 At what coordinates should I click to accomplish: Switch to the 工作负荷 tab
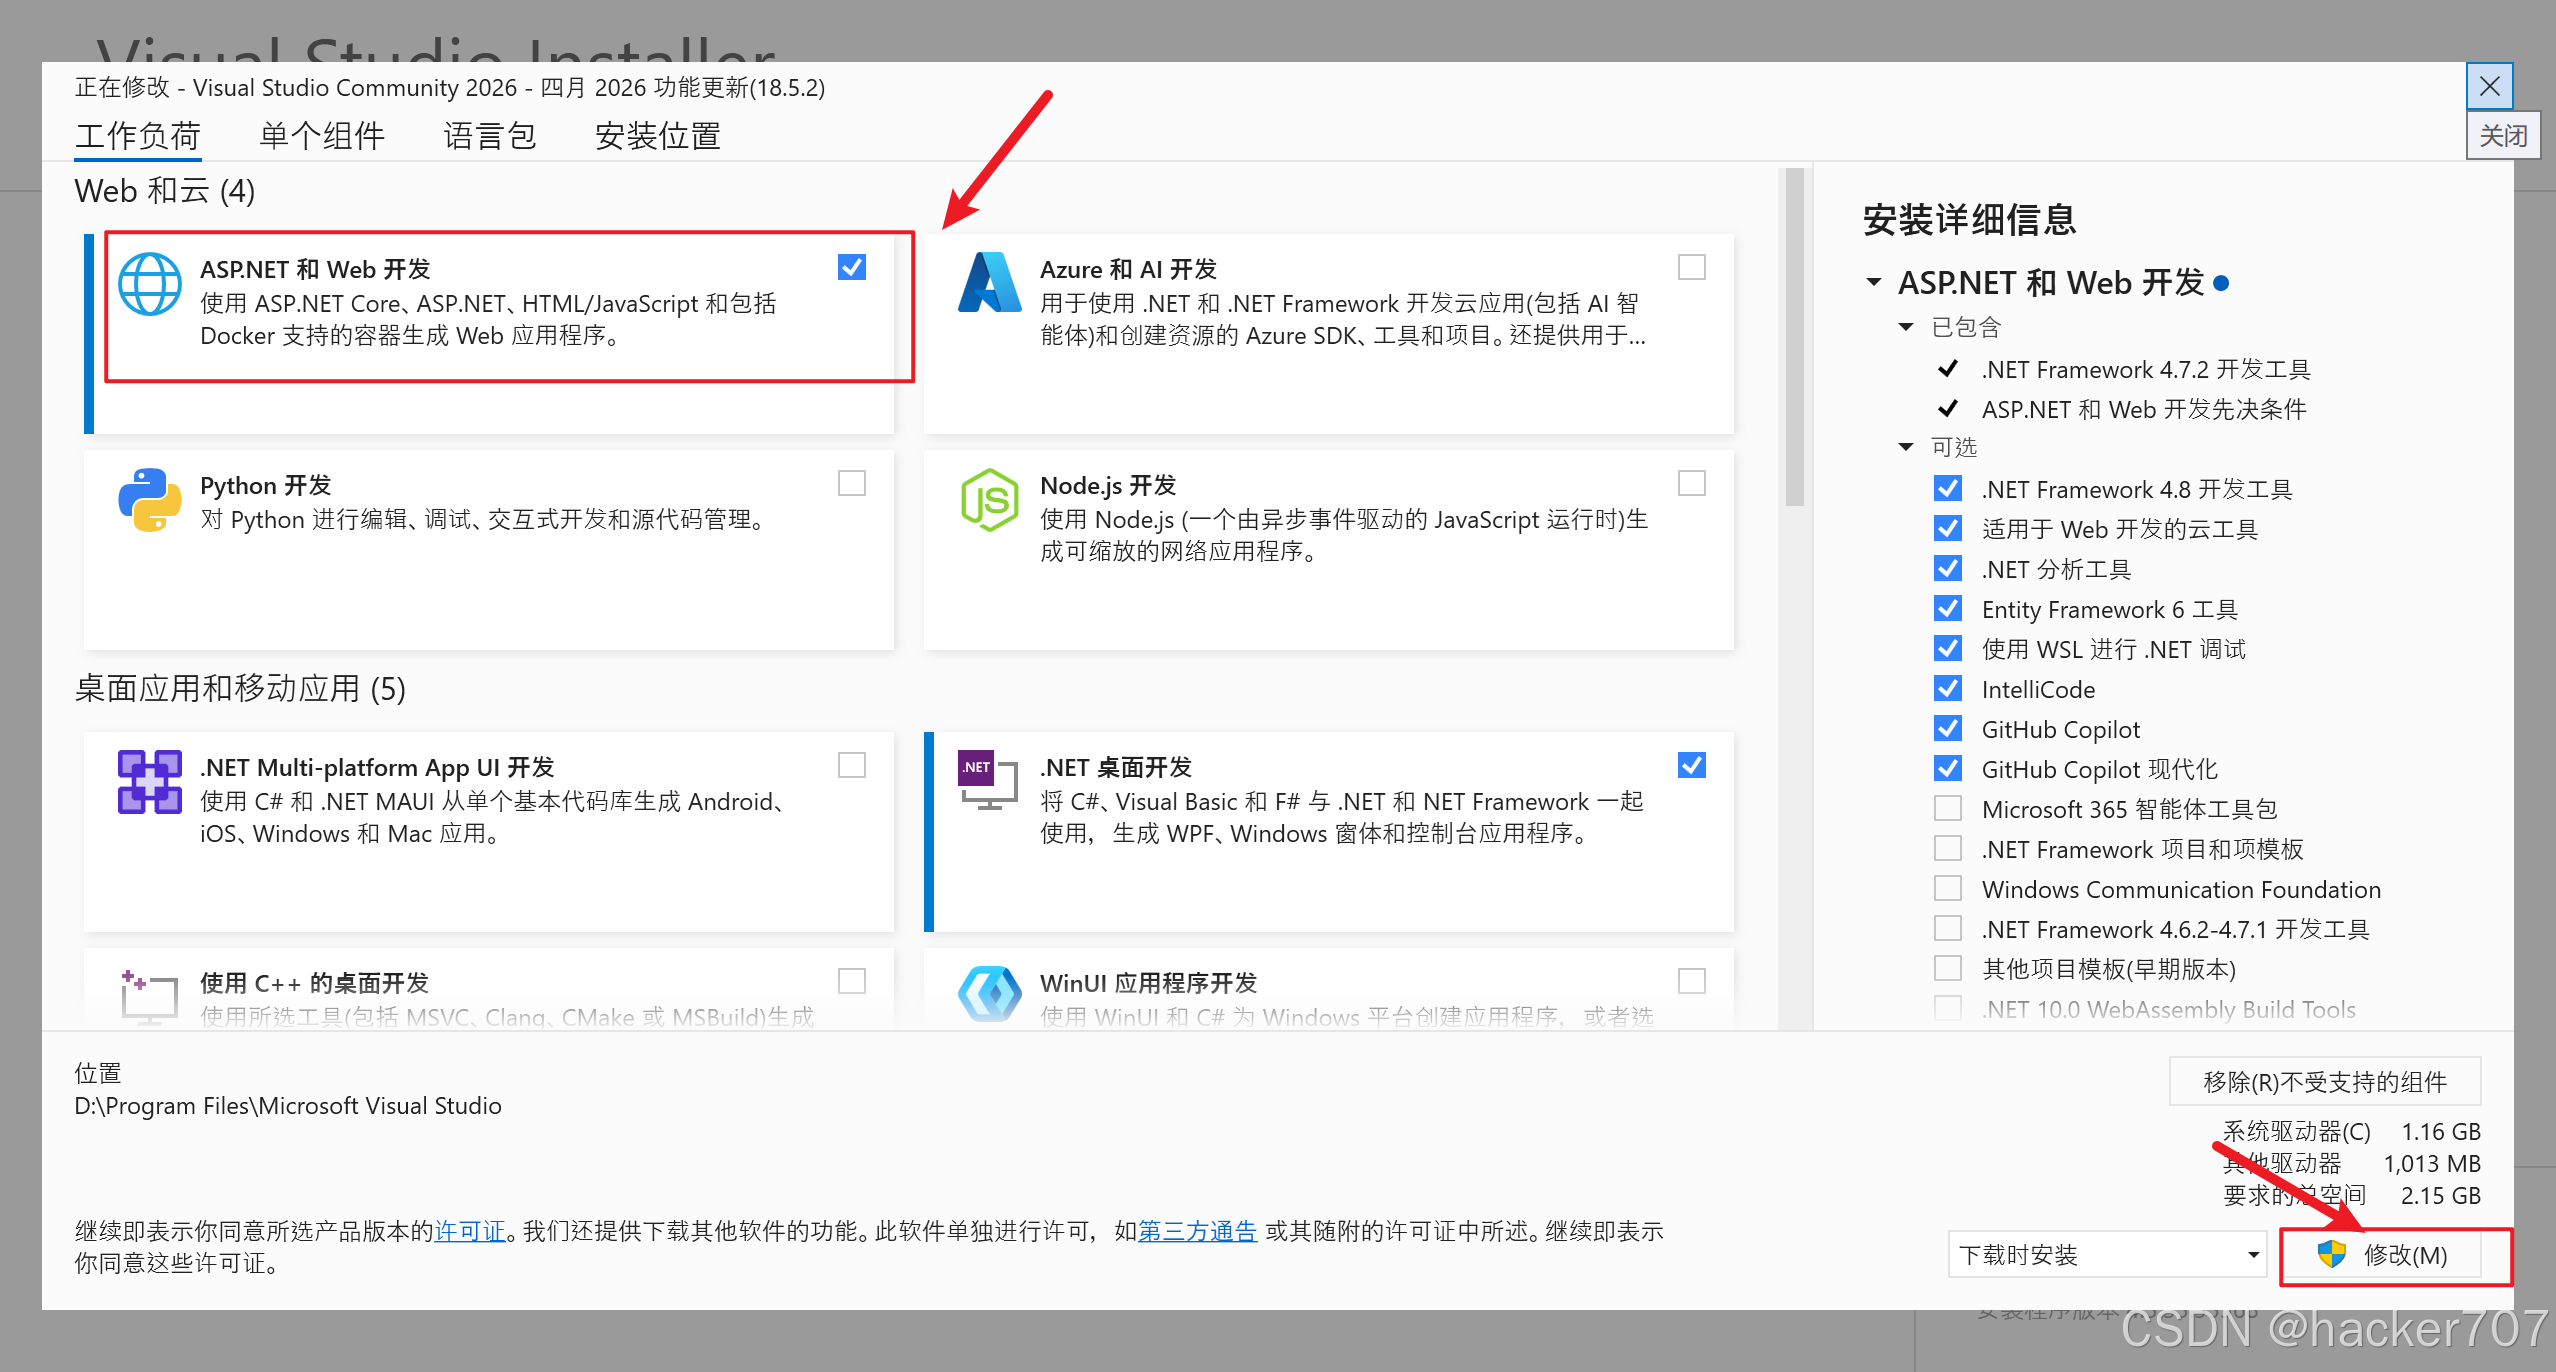138,135
